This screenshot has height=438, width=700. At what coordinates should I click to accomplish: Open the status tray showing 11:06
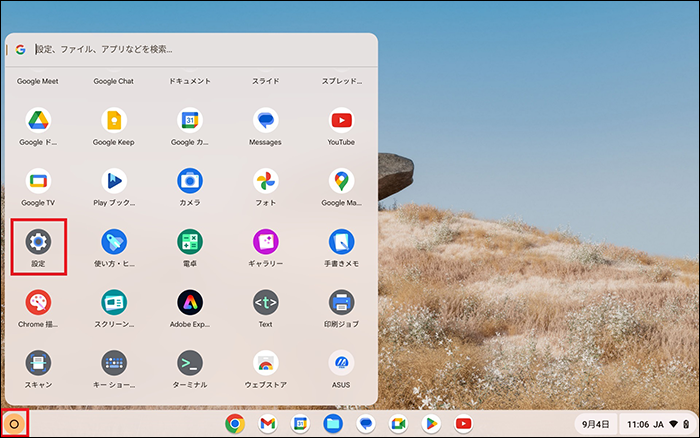[657, 424]
